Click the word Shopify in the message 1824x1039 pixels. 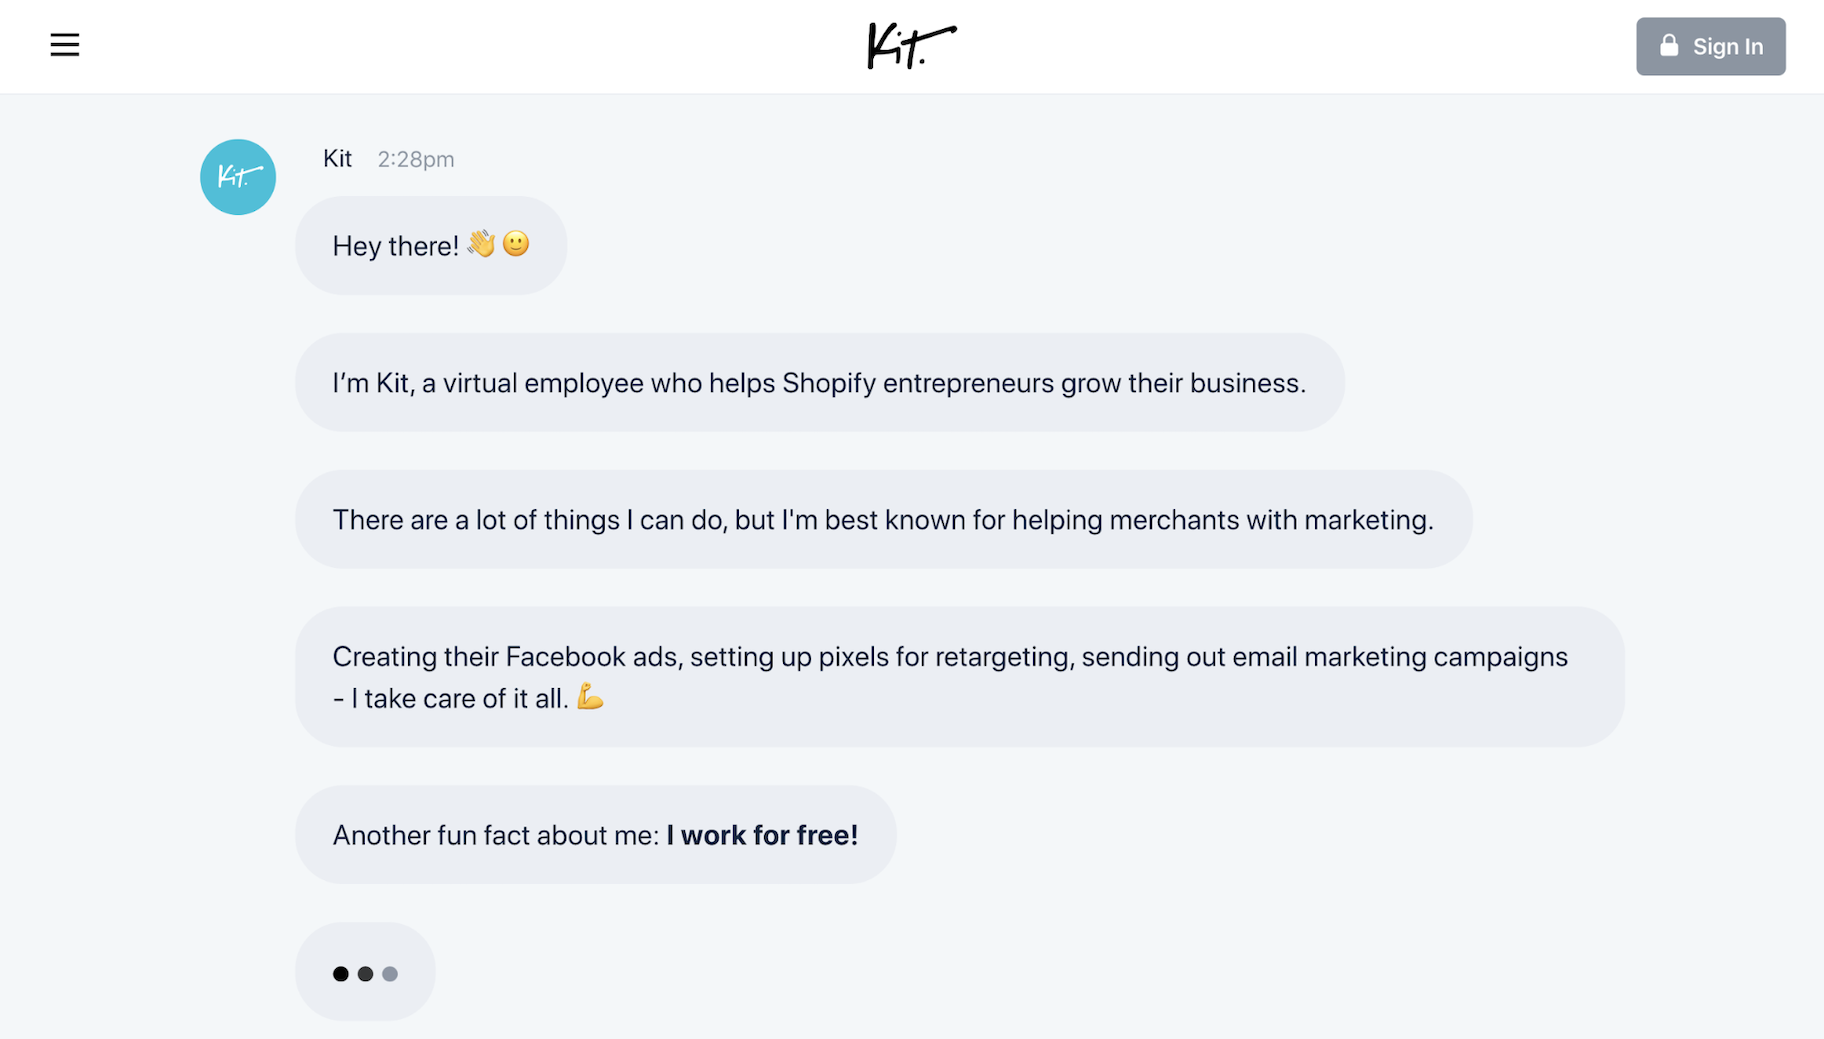(829, 383)
